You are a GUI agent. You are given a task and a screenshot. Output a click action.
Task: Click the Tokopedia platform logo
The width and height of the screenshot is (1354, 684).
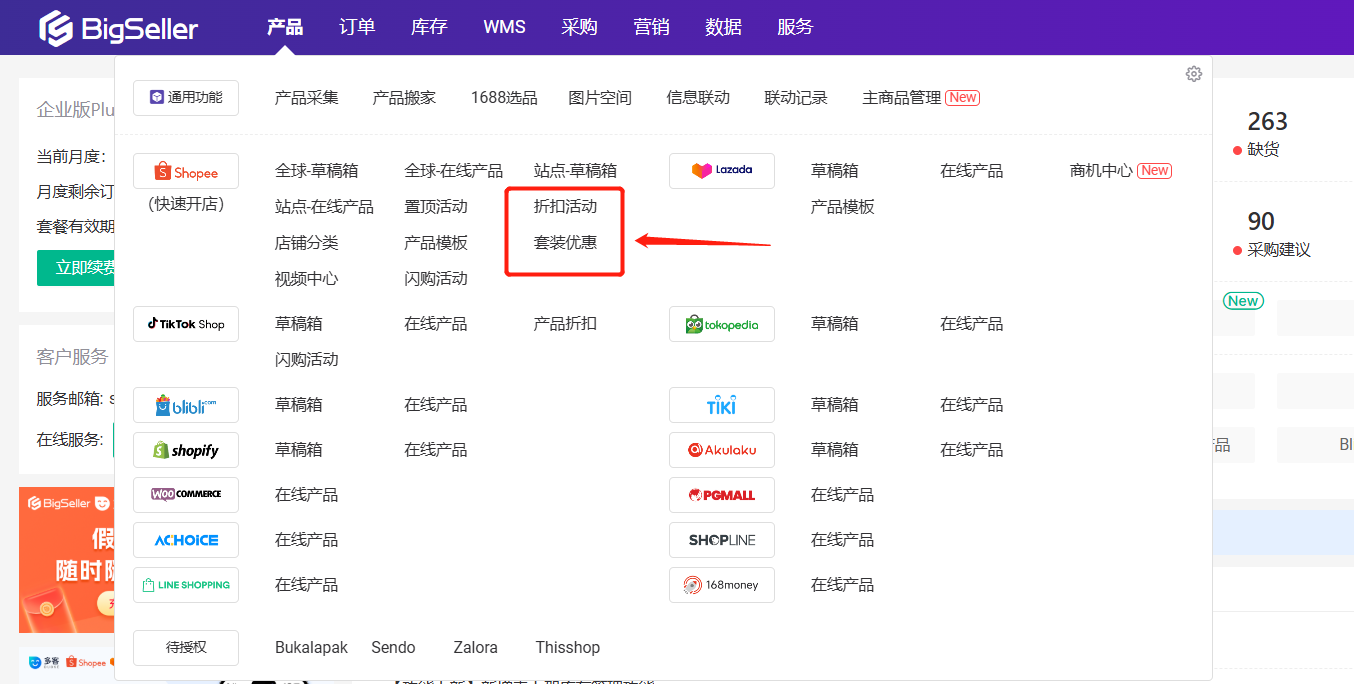click(721, 324)
